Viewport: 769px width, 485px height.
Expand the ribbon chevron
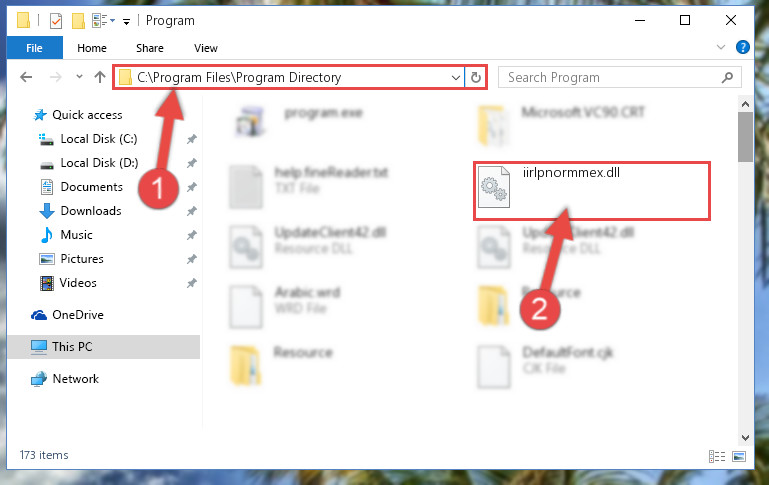(720, 47)
